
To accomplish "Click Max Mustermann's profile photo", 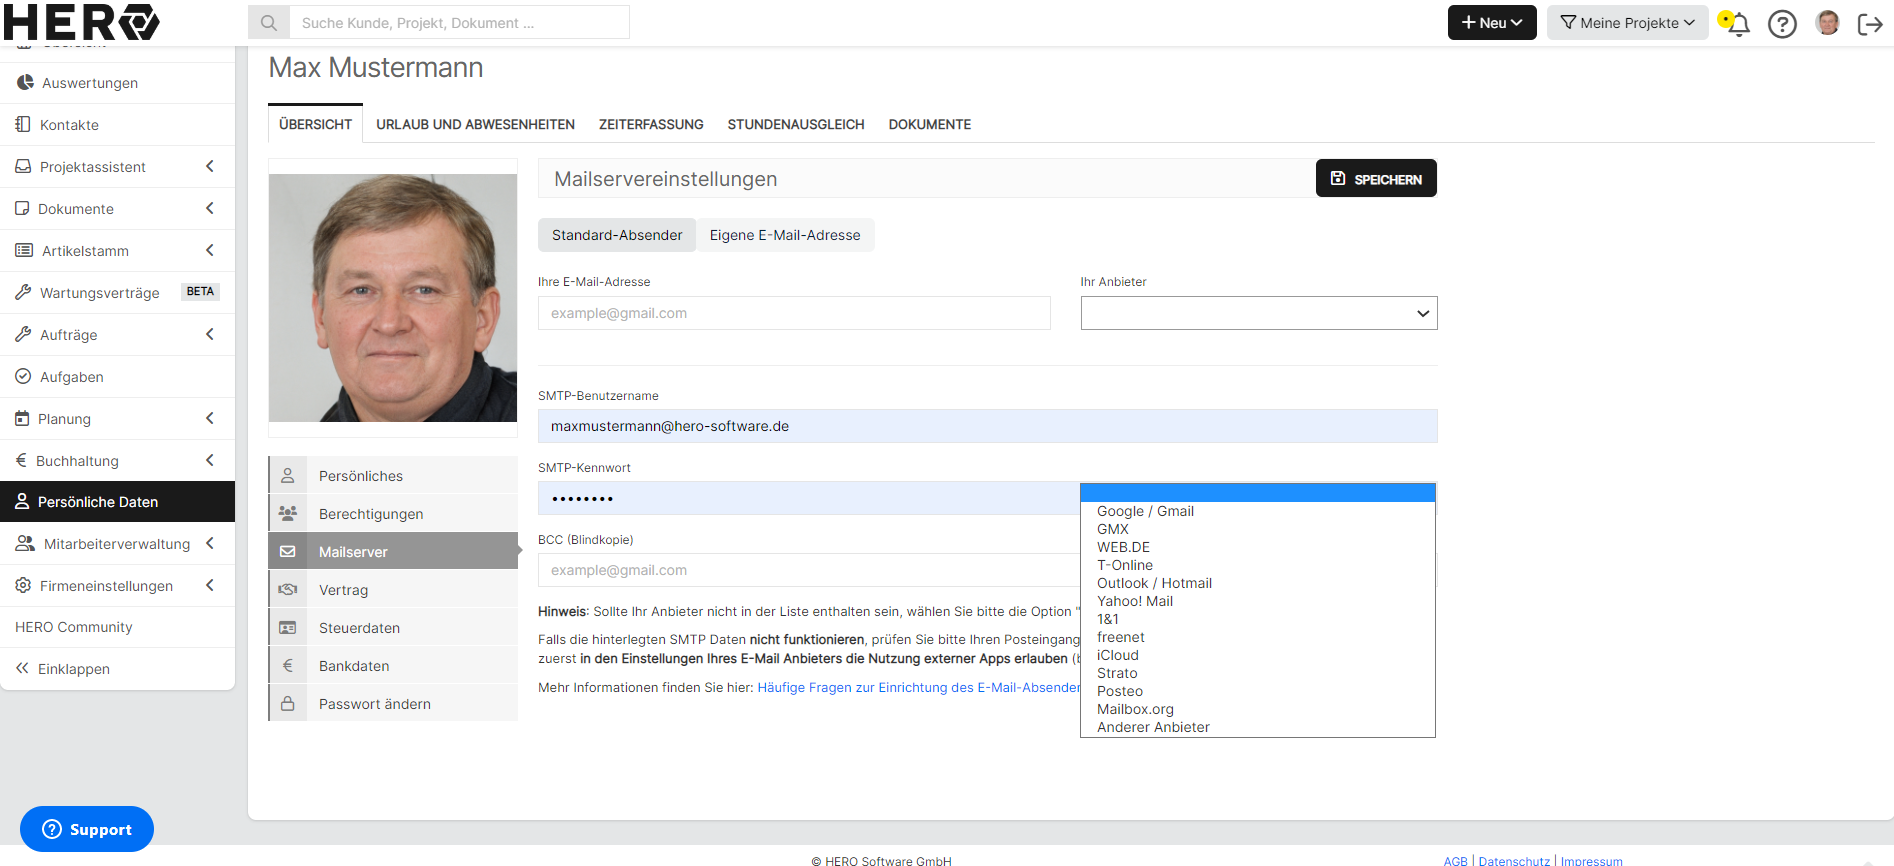I will coord(393,298).
